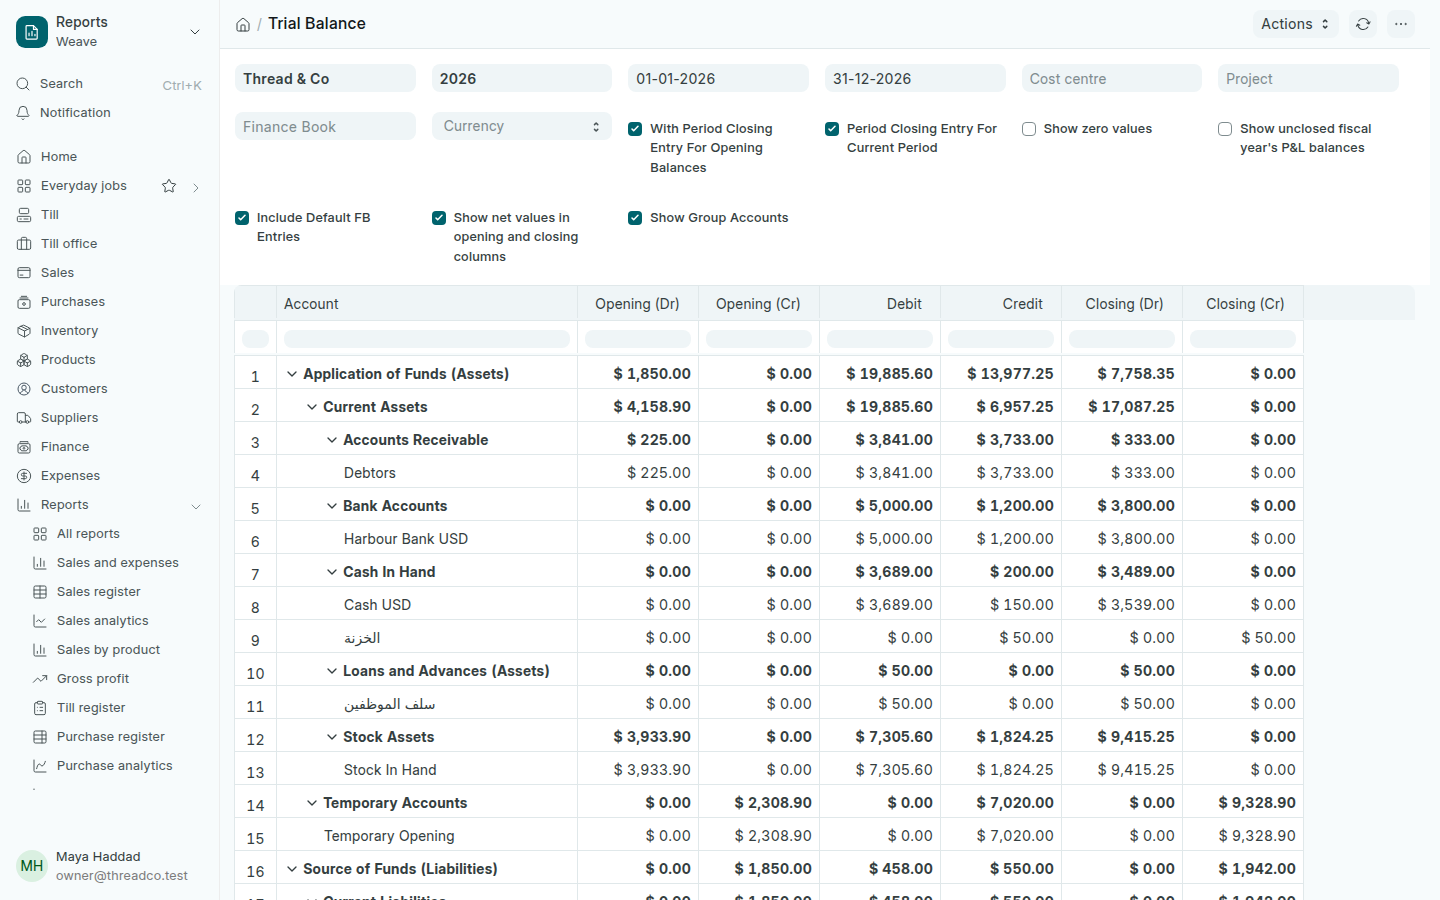Open Till office in the sidebar
Image resolution: width=1440 pixels, height=900 pixels.
coord(69,244)
